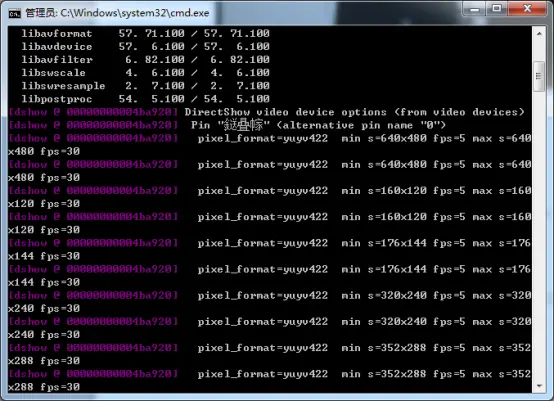
Task: Click the last x288 fps=30 line
Action: coord(44,387)
